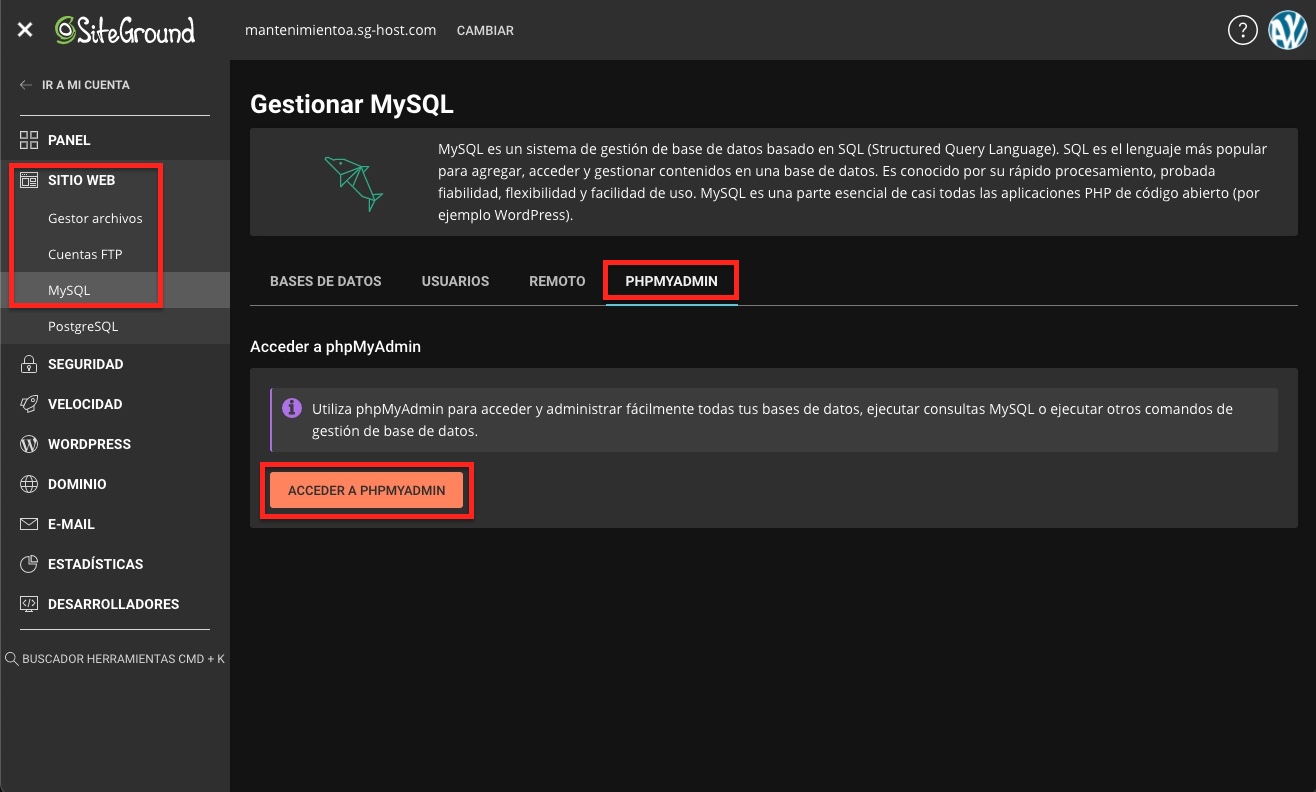Open the Usuarios tab
1316x792 pixels.
[x=455, y=281]
